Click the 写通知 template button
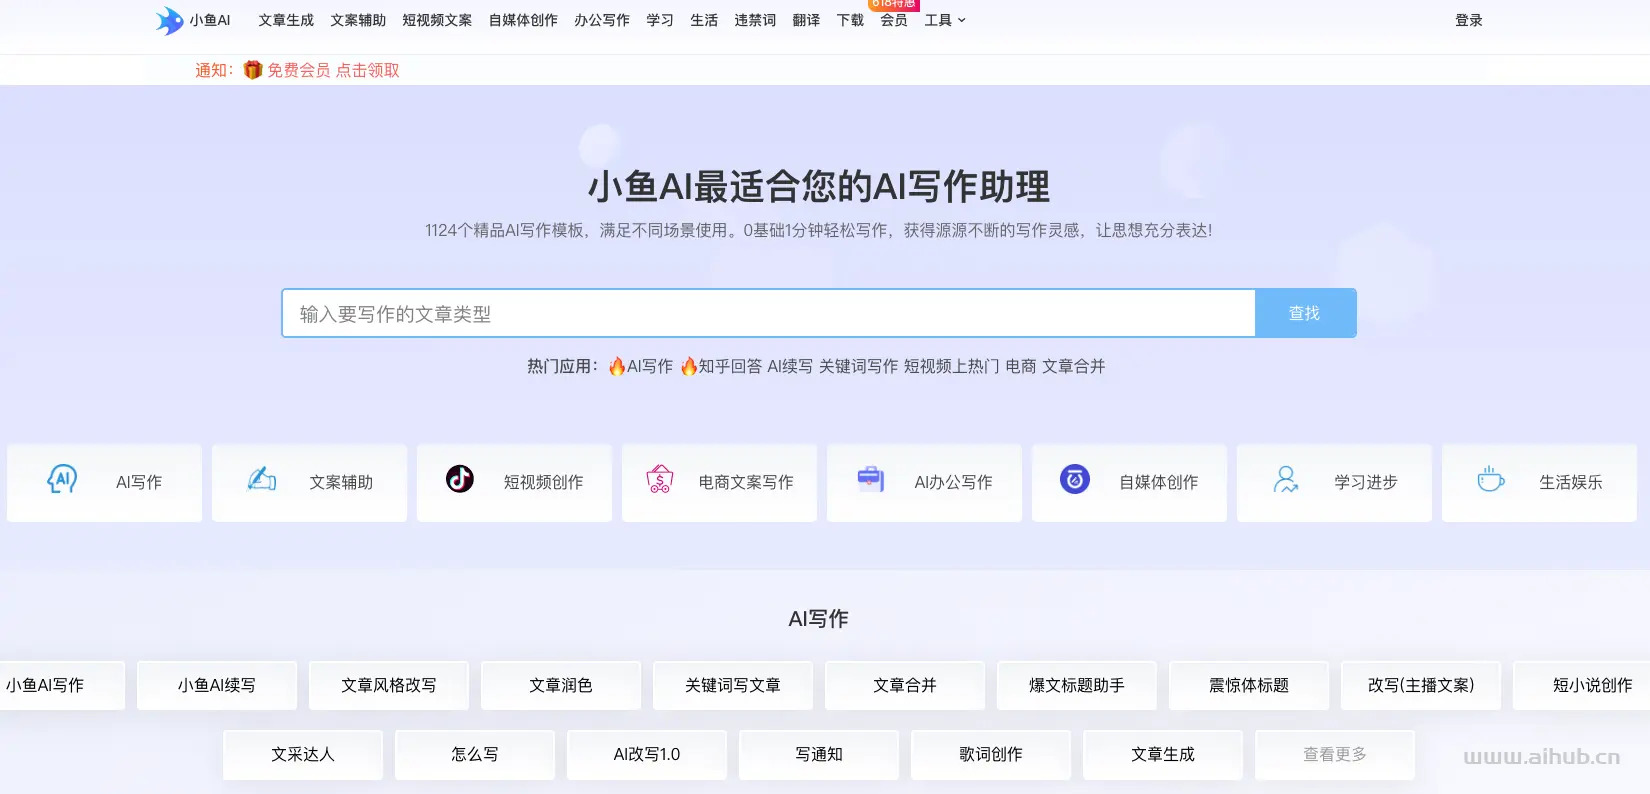 tap(819, 754)
